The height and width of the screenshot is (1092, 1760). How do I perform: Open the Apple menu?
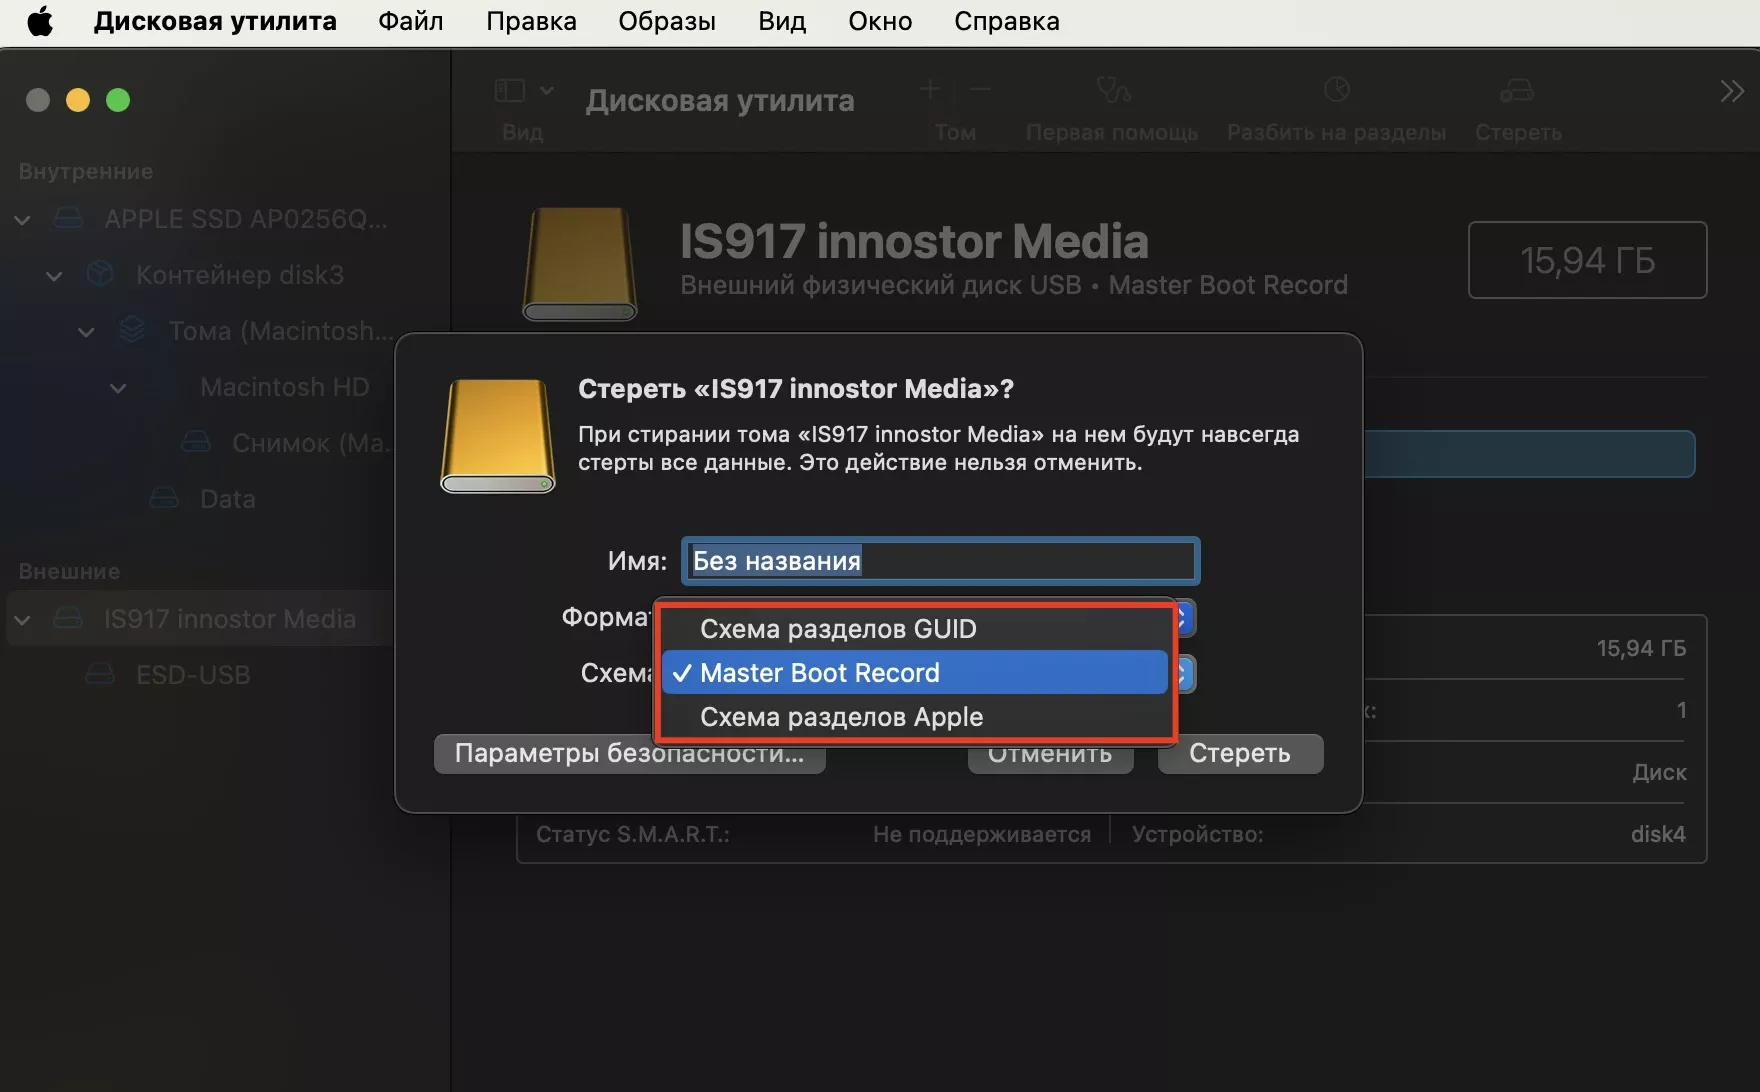(40, 21)
